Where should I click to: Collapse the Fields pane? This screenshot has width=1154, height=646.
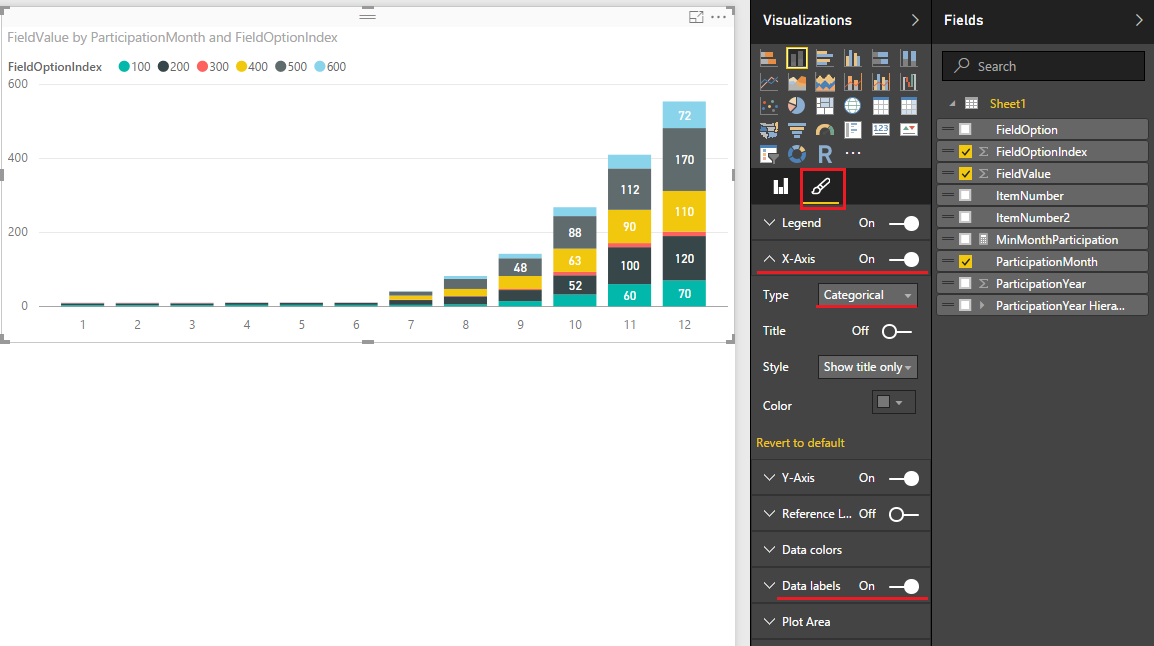1139,21
